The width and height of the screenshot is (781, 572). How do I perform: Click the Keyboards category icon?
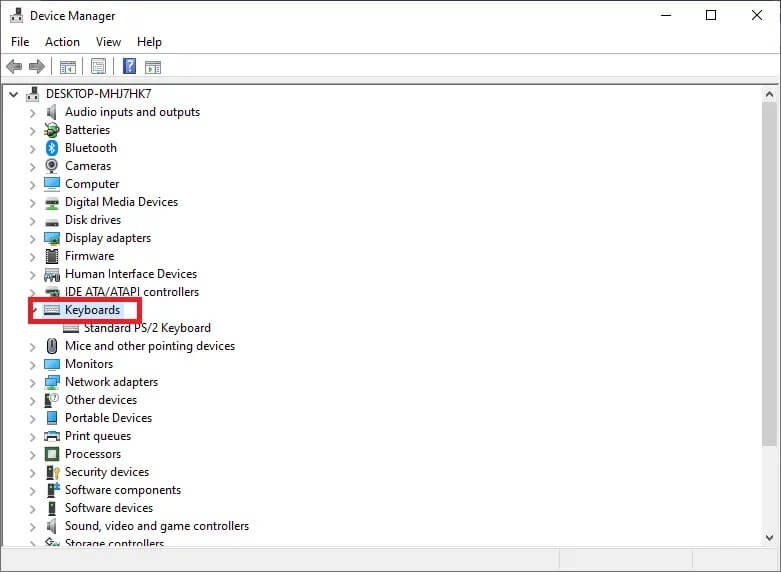pos(52,310)
